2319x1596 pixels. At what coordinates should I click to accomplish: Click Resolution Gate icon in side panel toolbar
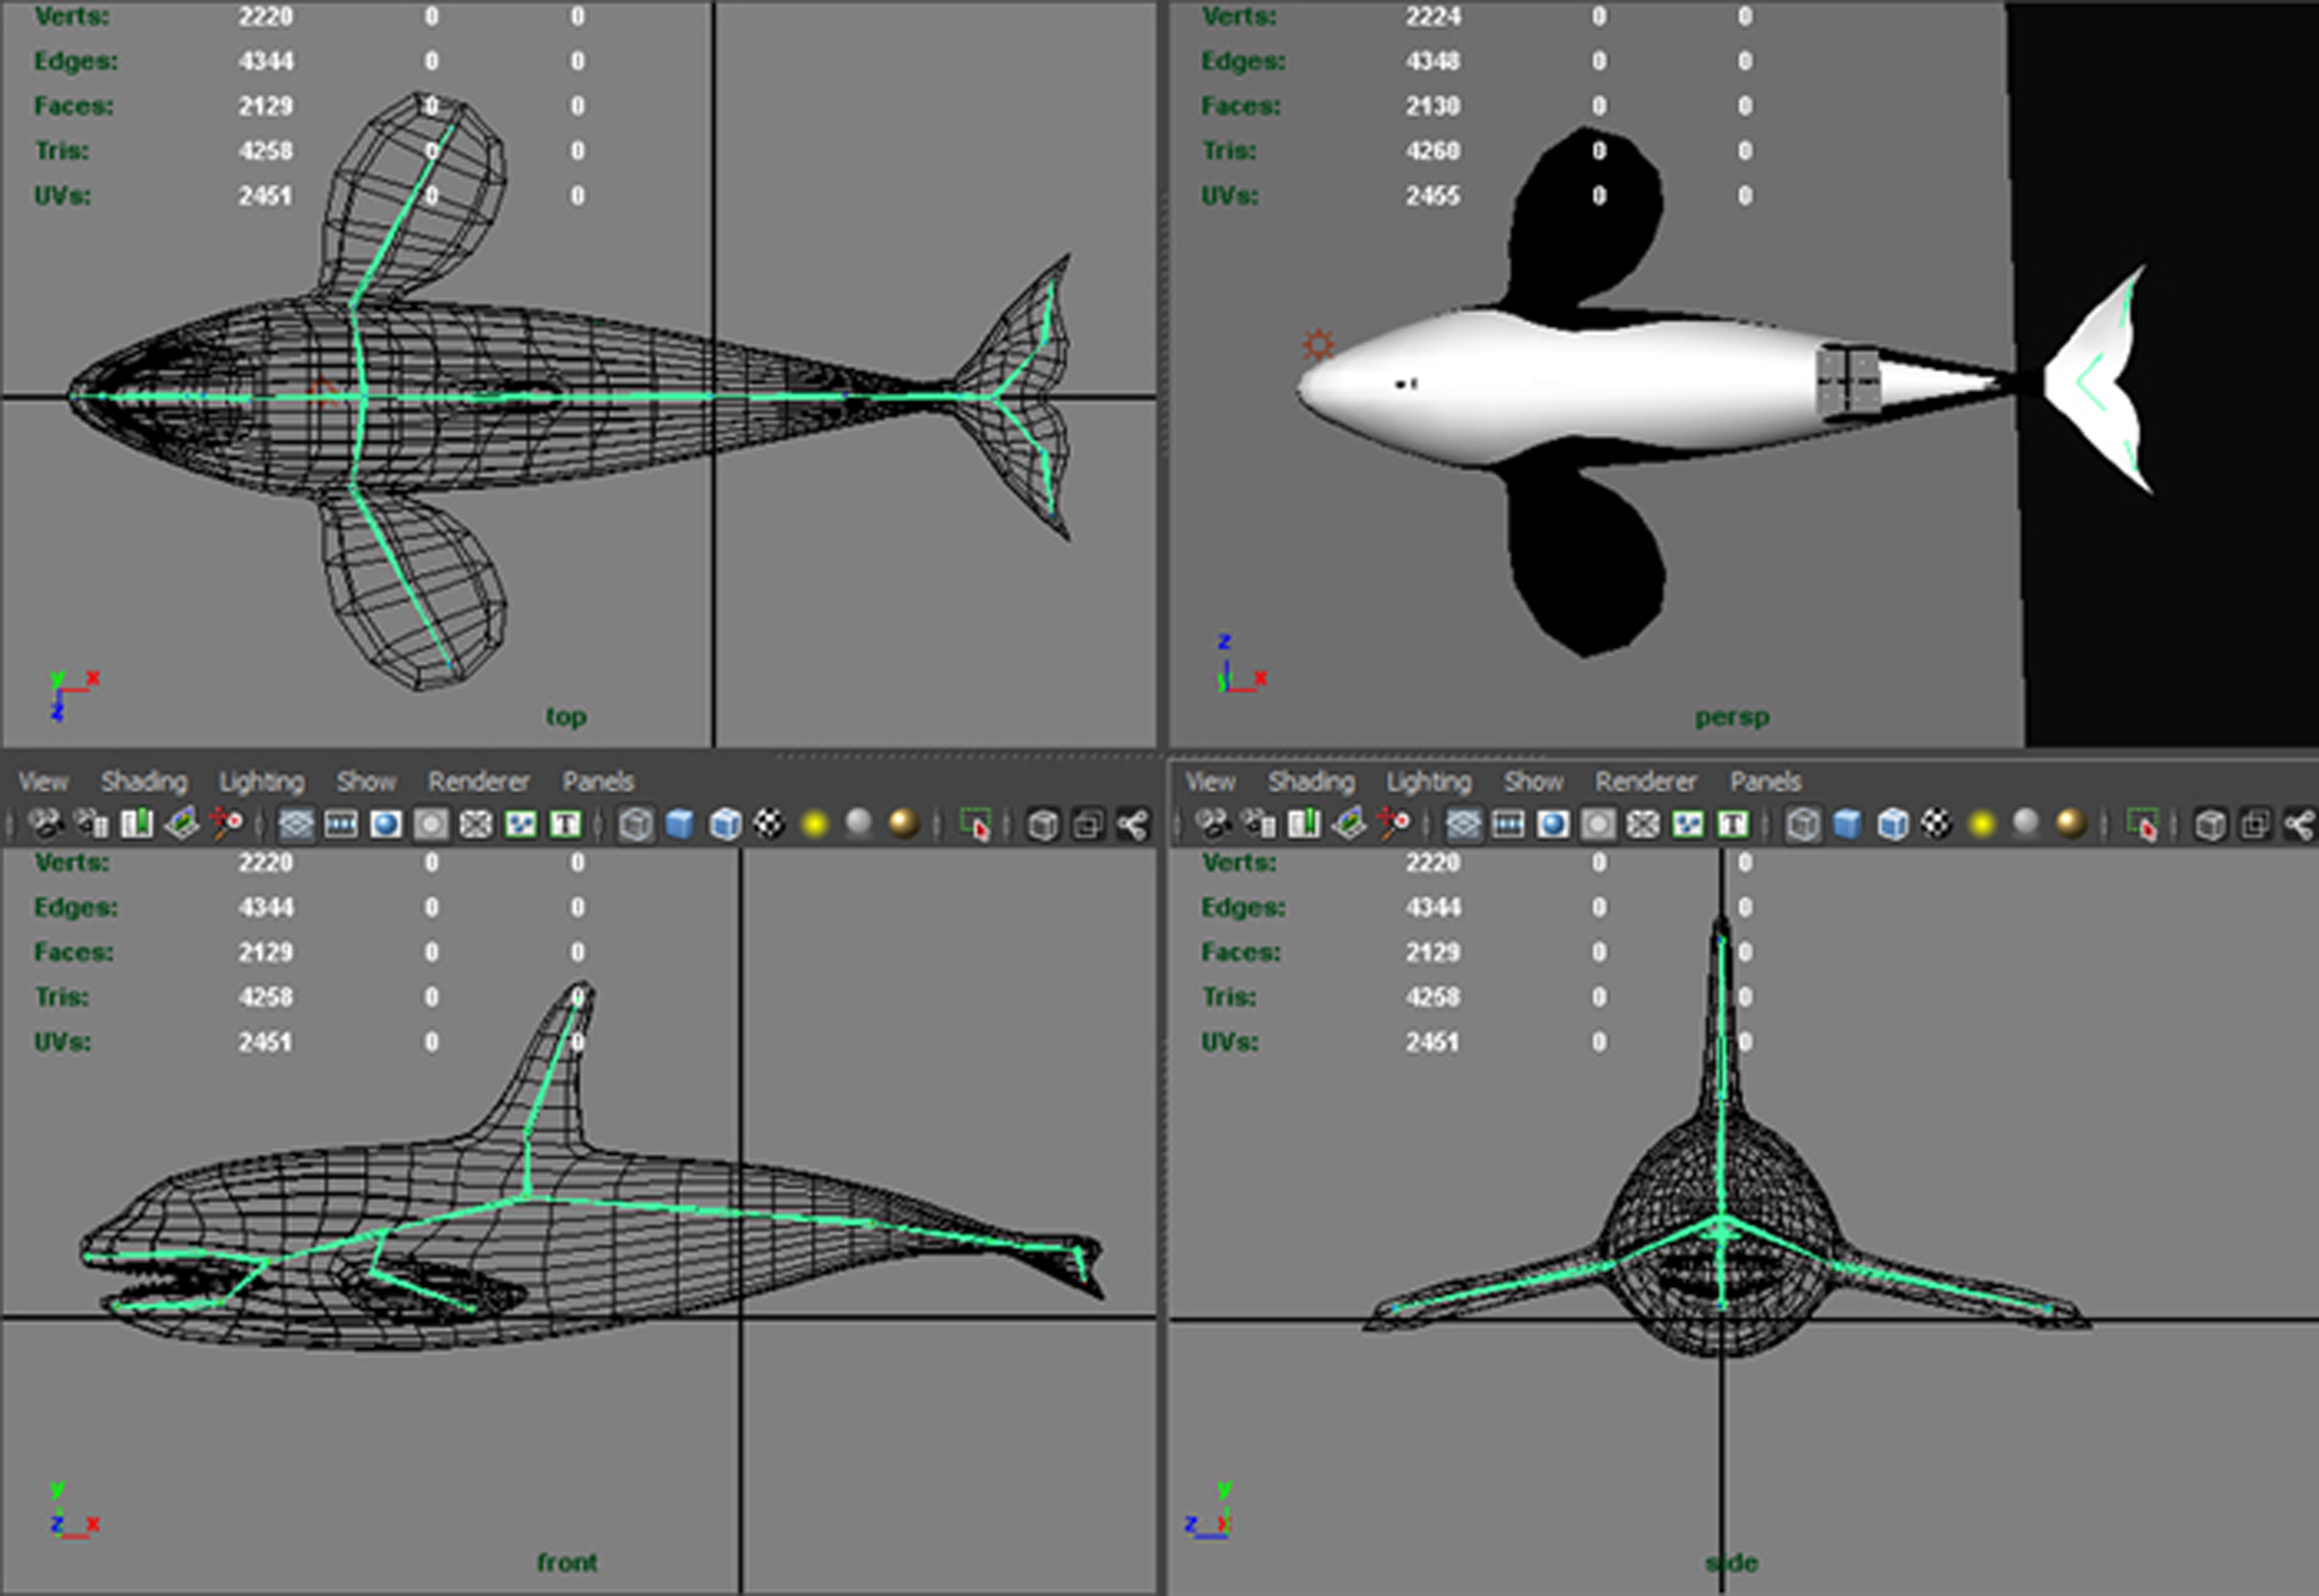(x=1553, y=825)
